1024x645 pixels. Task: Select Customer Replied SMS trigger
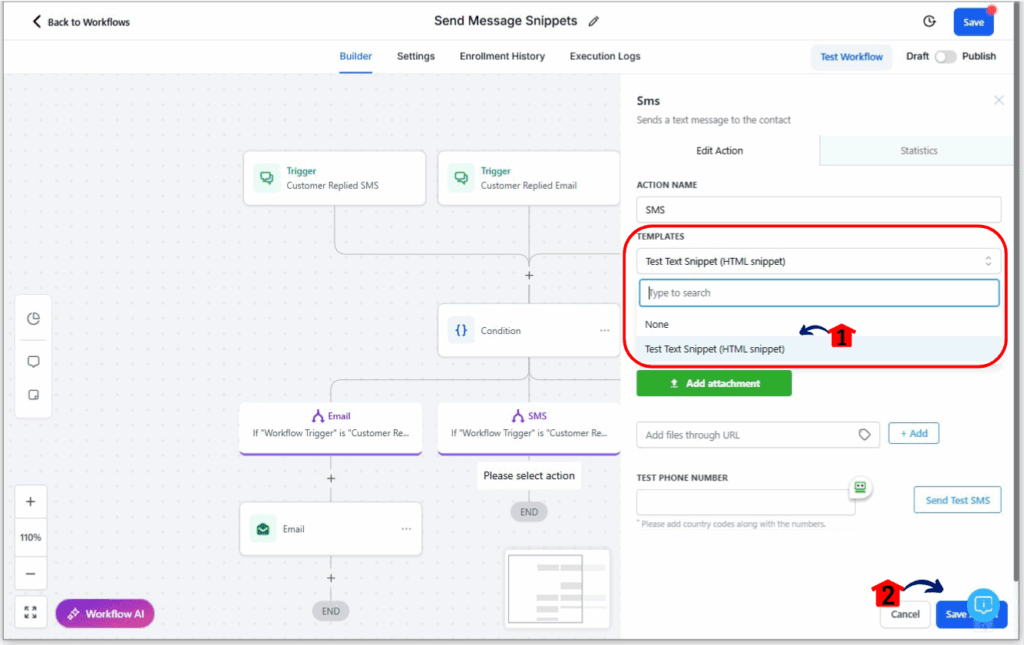point(334,178)
